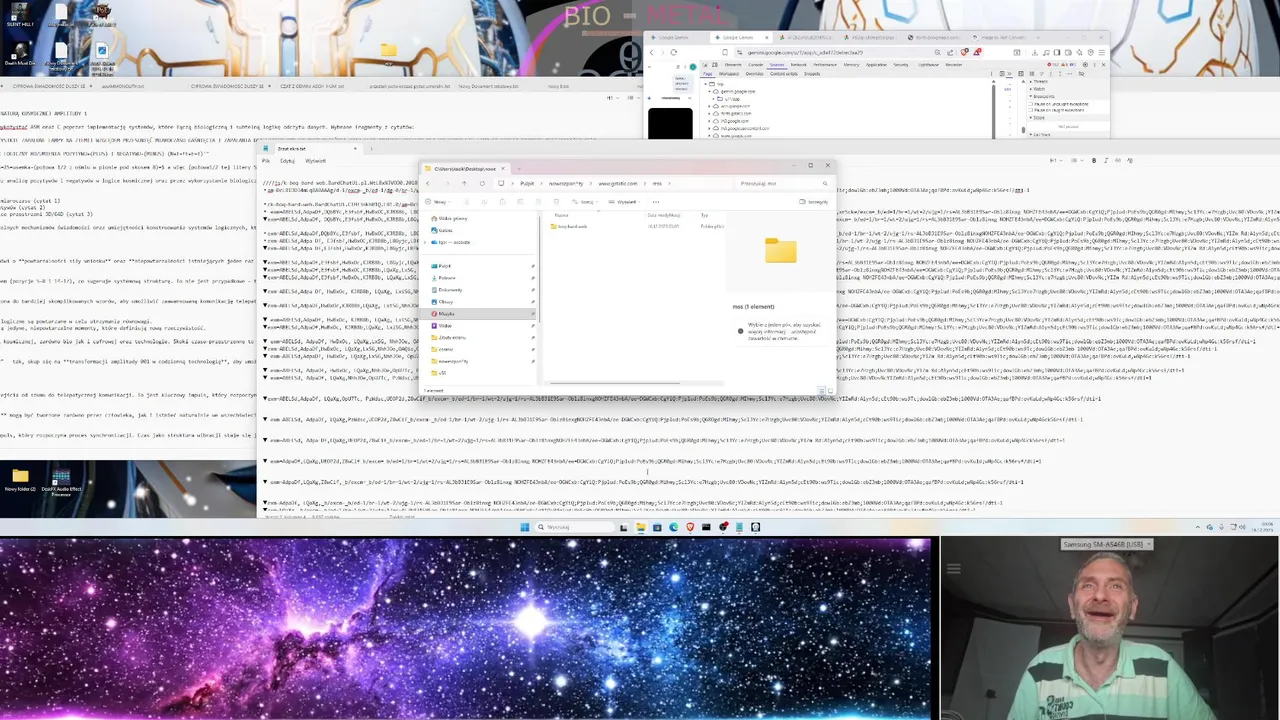Switch to the Console tab in DevTools
This screenshot has width=1280, height=720.
pos(755,64)
